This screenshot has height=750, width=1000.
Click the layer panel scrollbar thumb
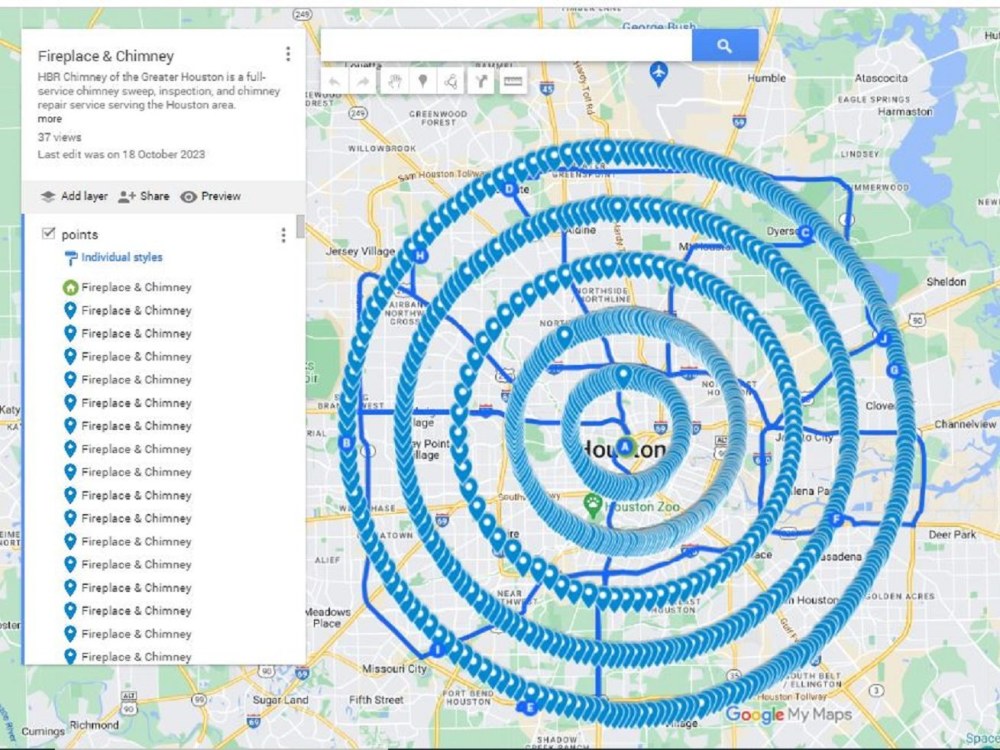pos(300,226)
